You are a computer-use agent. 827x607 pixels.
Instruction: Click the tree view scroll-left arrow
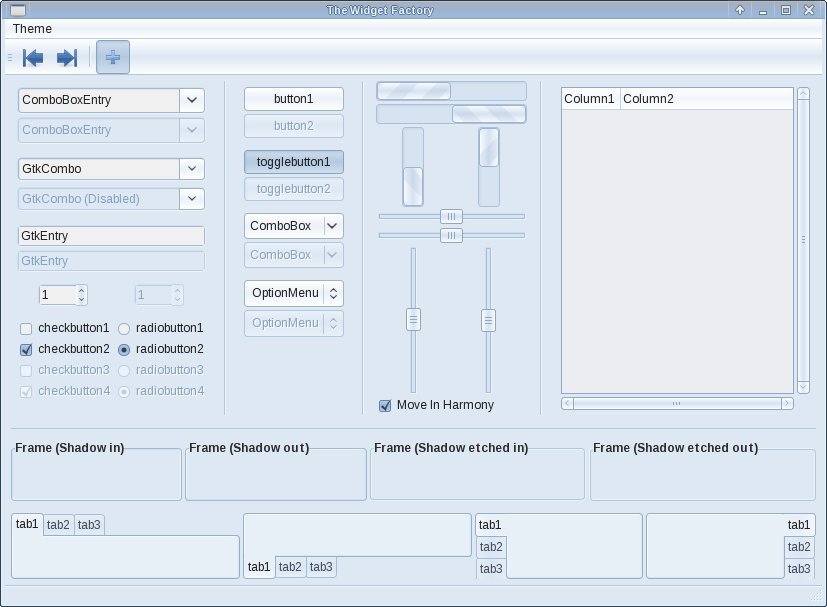click(x=568, y=403)
